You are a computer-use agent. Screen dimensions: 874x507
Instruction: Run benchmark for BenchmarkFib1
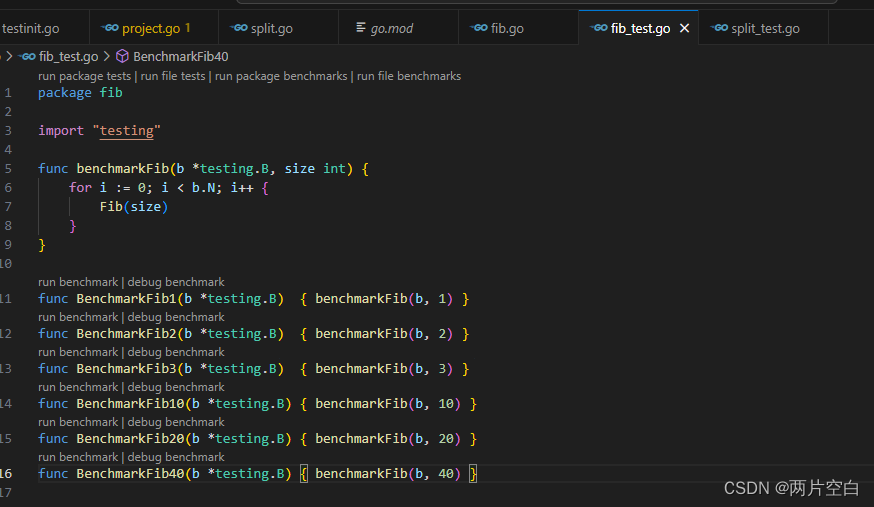click(x=78, y=282)
